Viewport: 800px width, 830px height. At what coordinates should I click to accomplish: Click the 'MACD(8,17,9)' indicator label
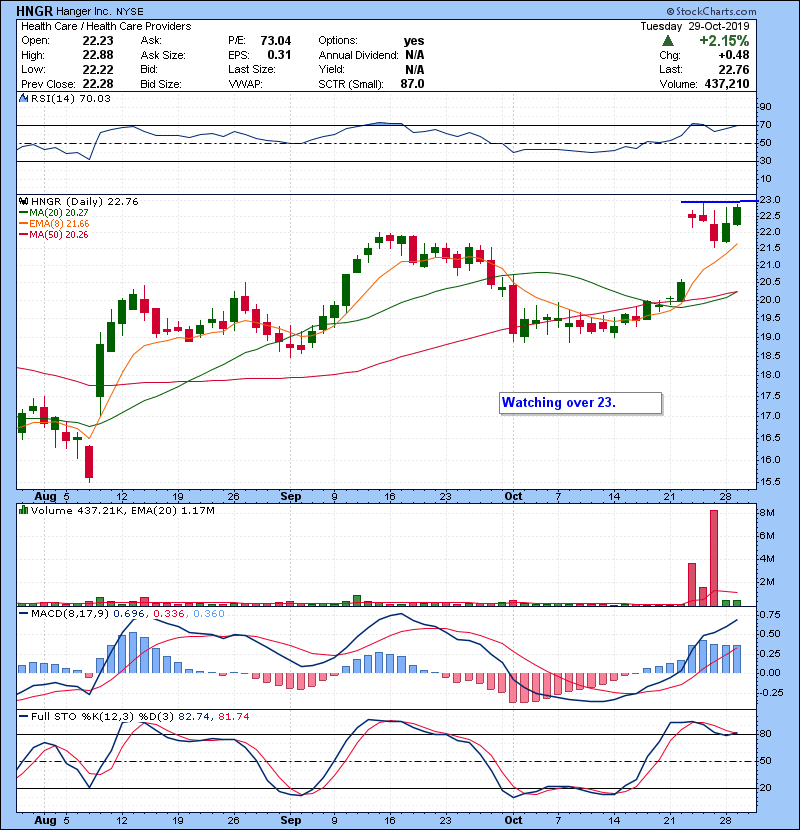70,614
